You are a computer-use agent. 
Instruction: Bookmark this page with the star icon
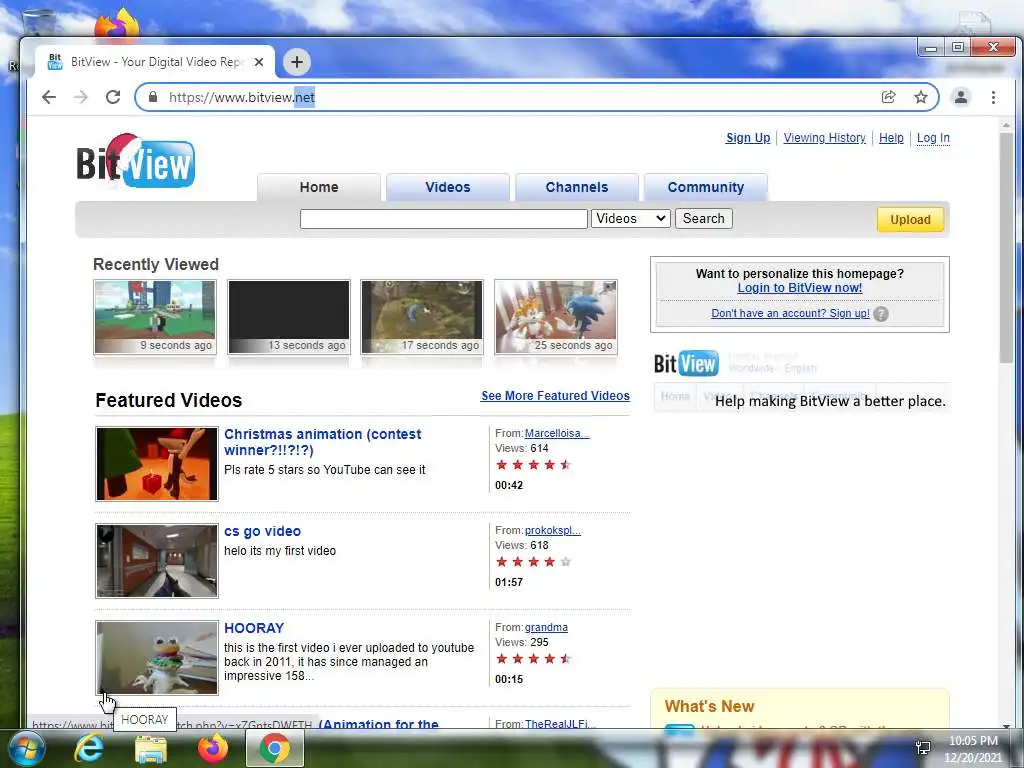pyautogui.click(x=921, y=97)
